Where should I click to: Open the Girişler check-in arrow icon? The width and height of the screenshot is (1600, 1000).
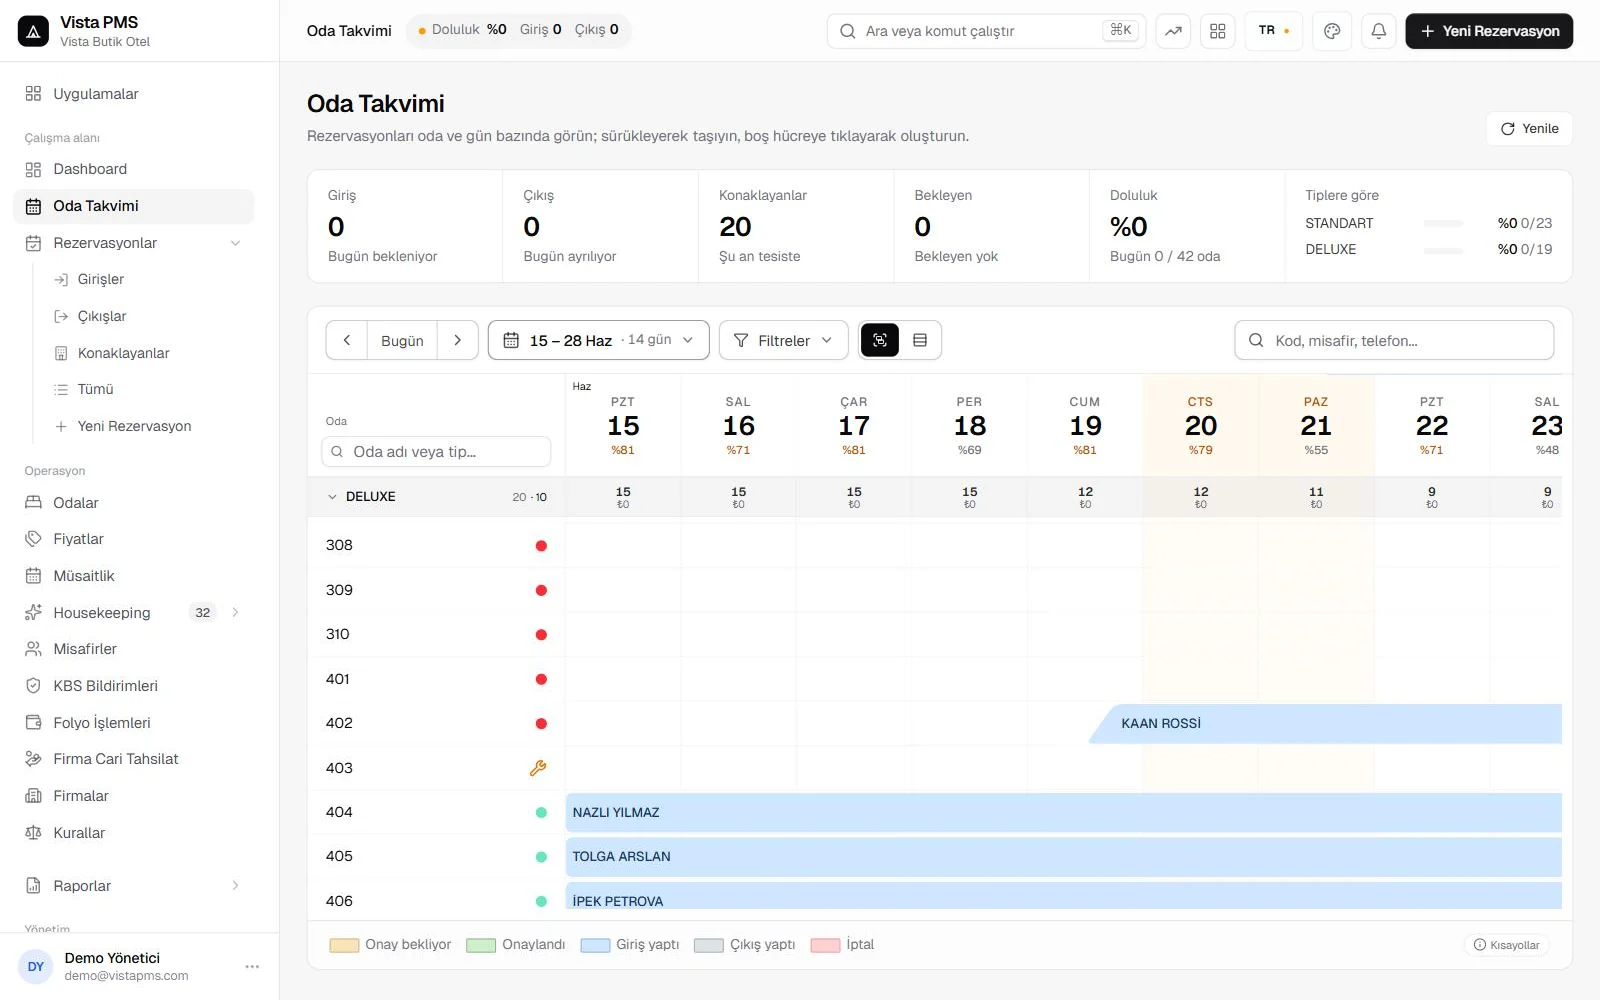click(61, 280)
